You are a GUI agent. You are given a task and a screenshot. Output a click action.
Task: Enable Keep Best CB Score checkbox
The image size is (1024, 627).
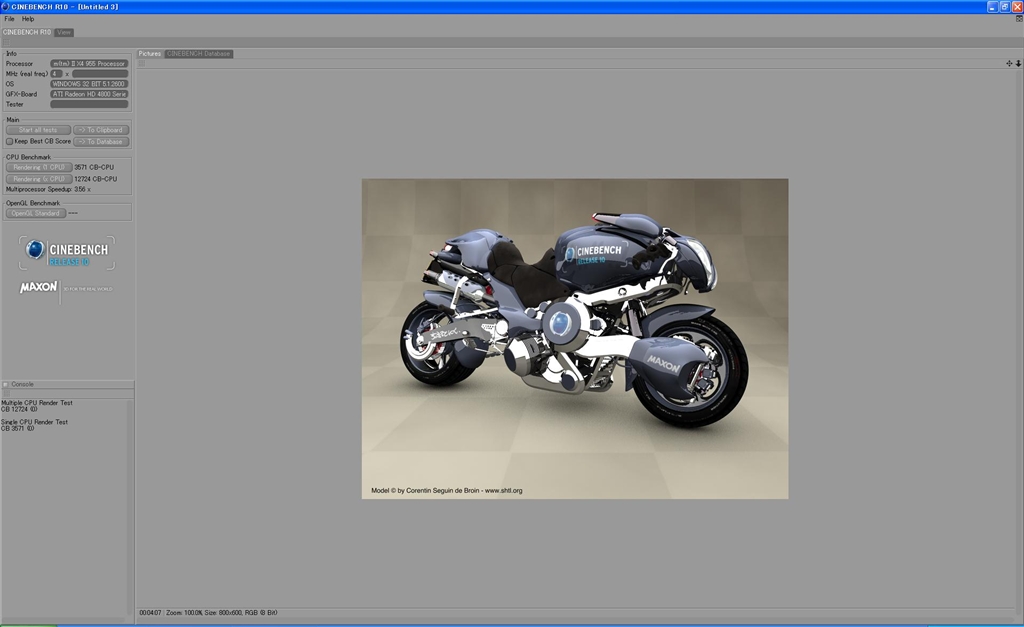tap(9, 142)
